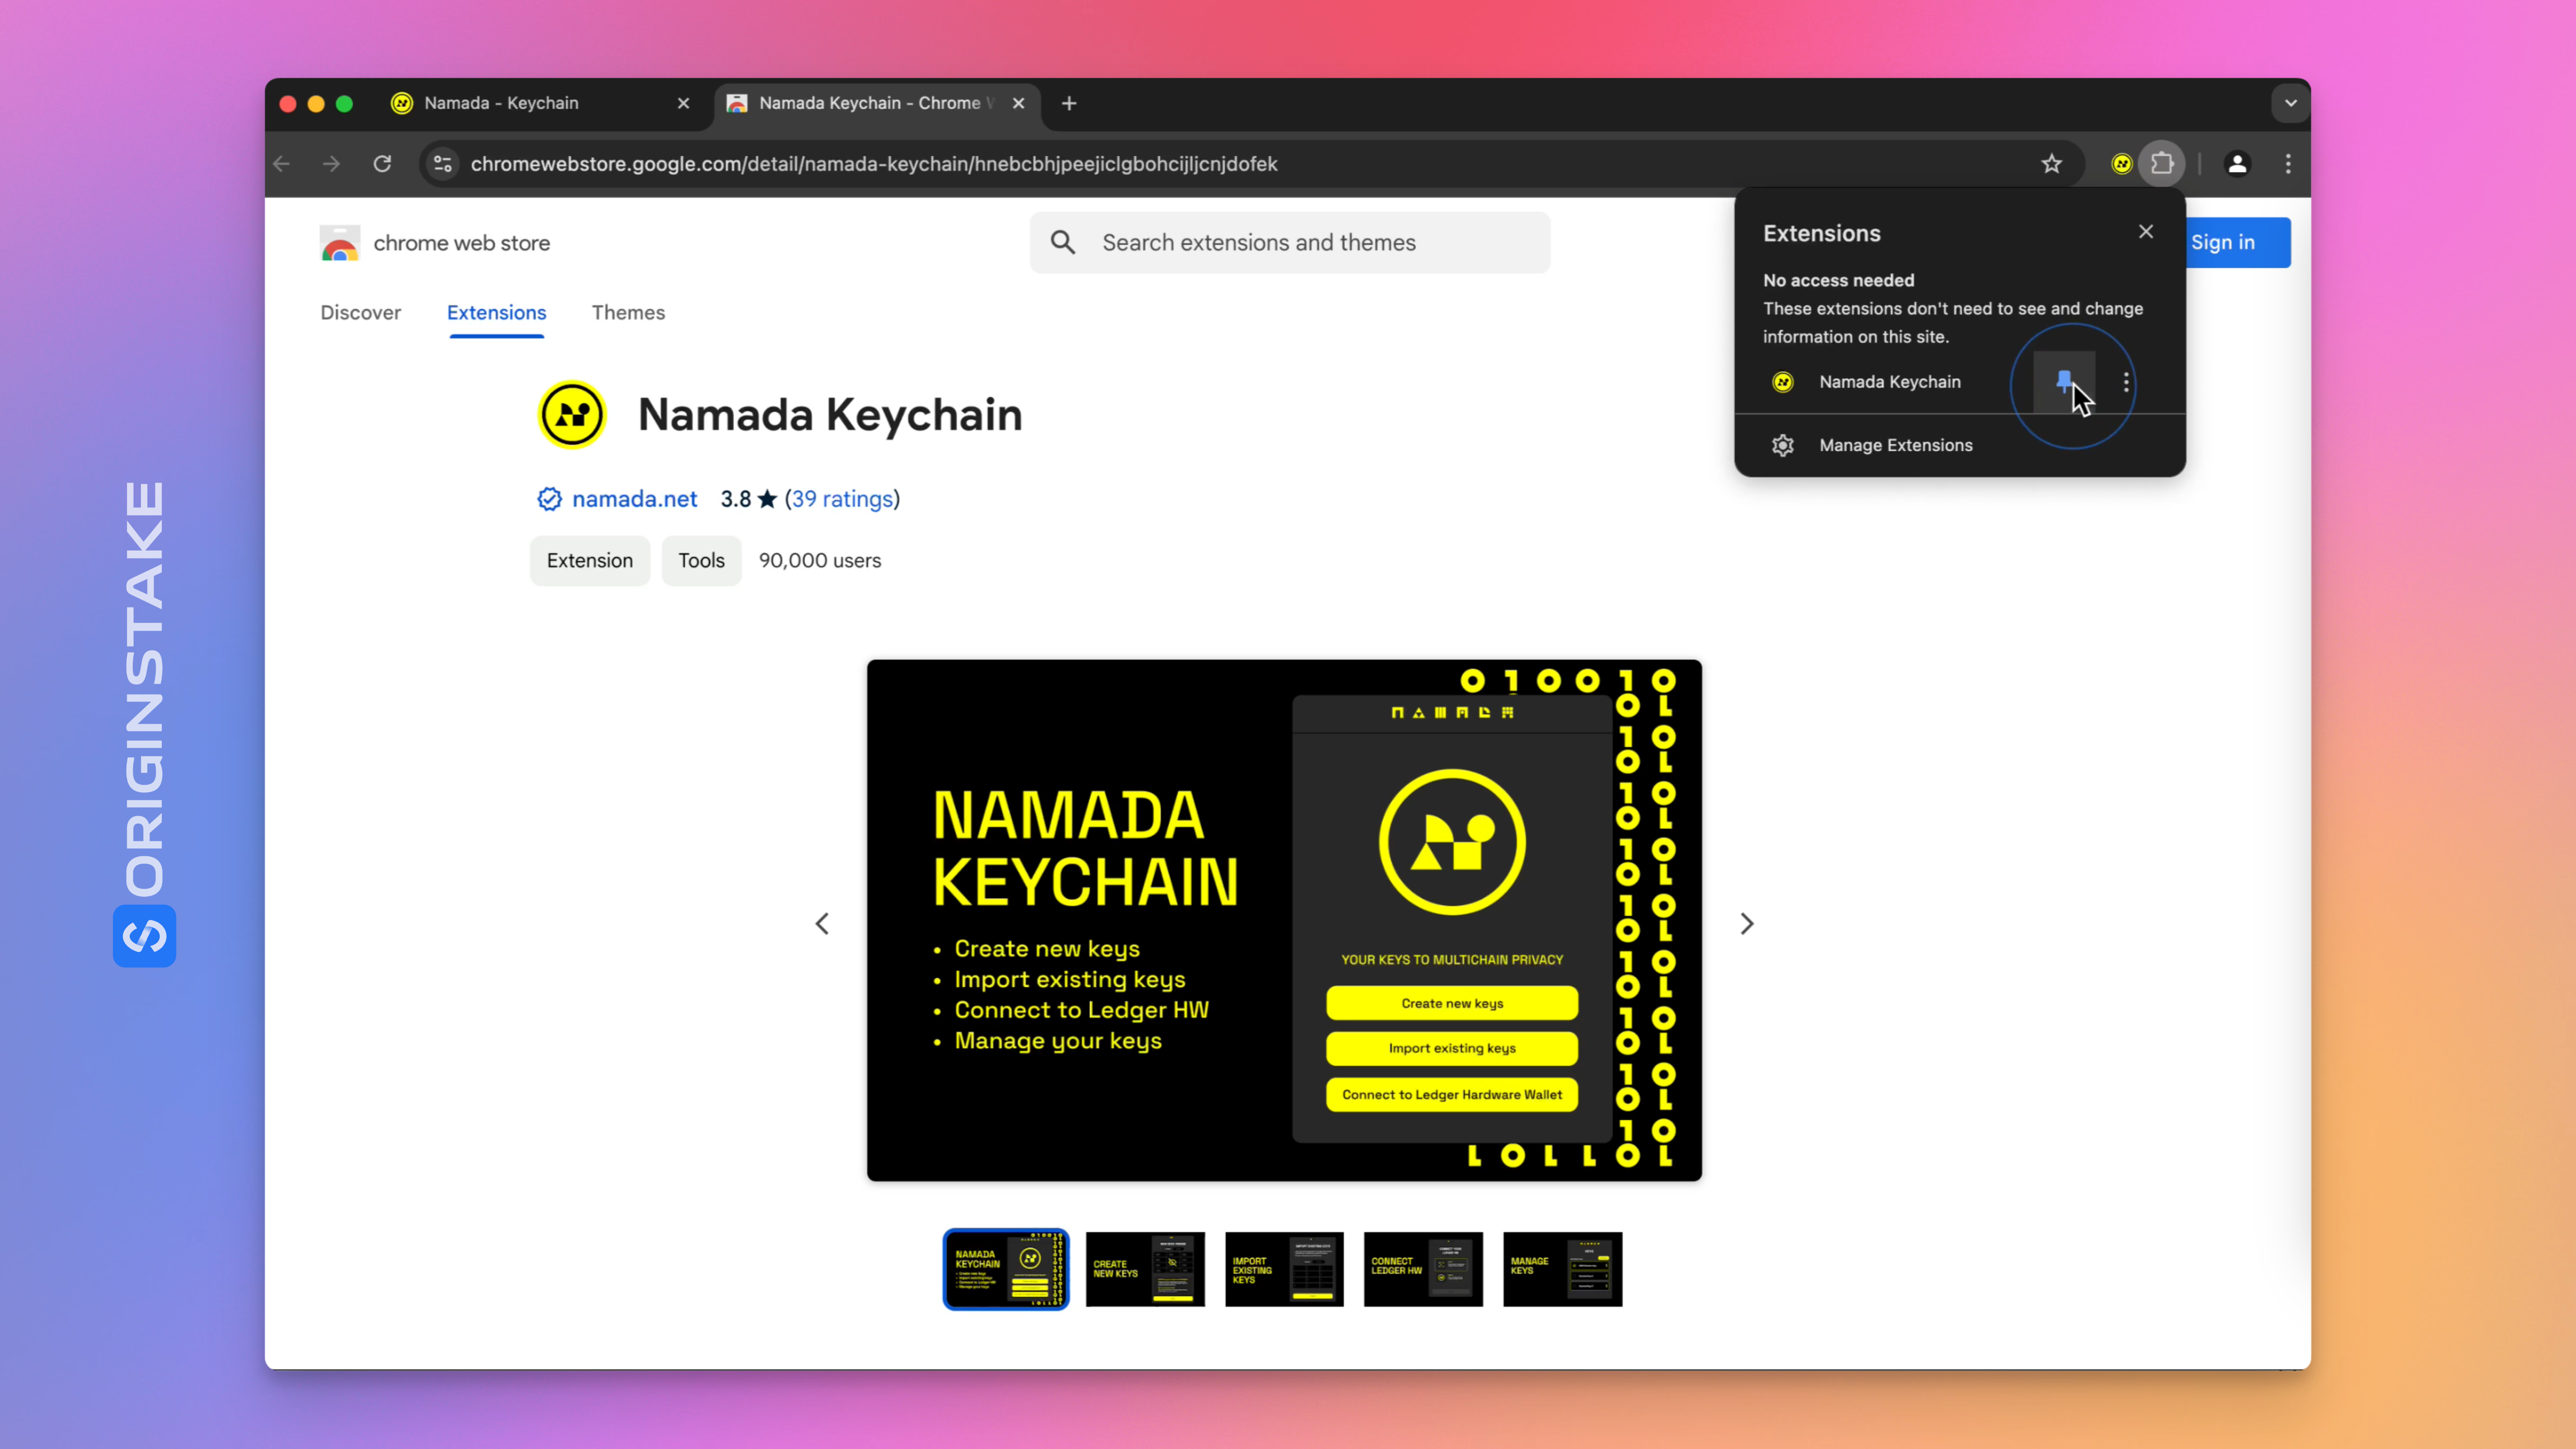Reload the page

pyautogui.click(x=382, y=163)
